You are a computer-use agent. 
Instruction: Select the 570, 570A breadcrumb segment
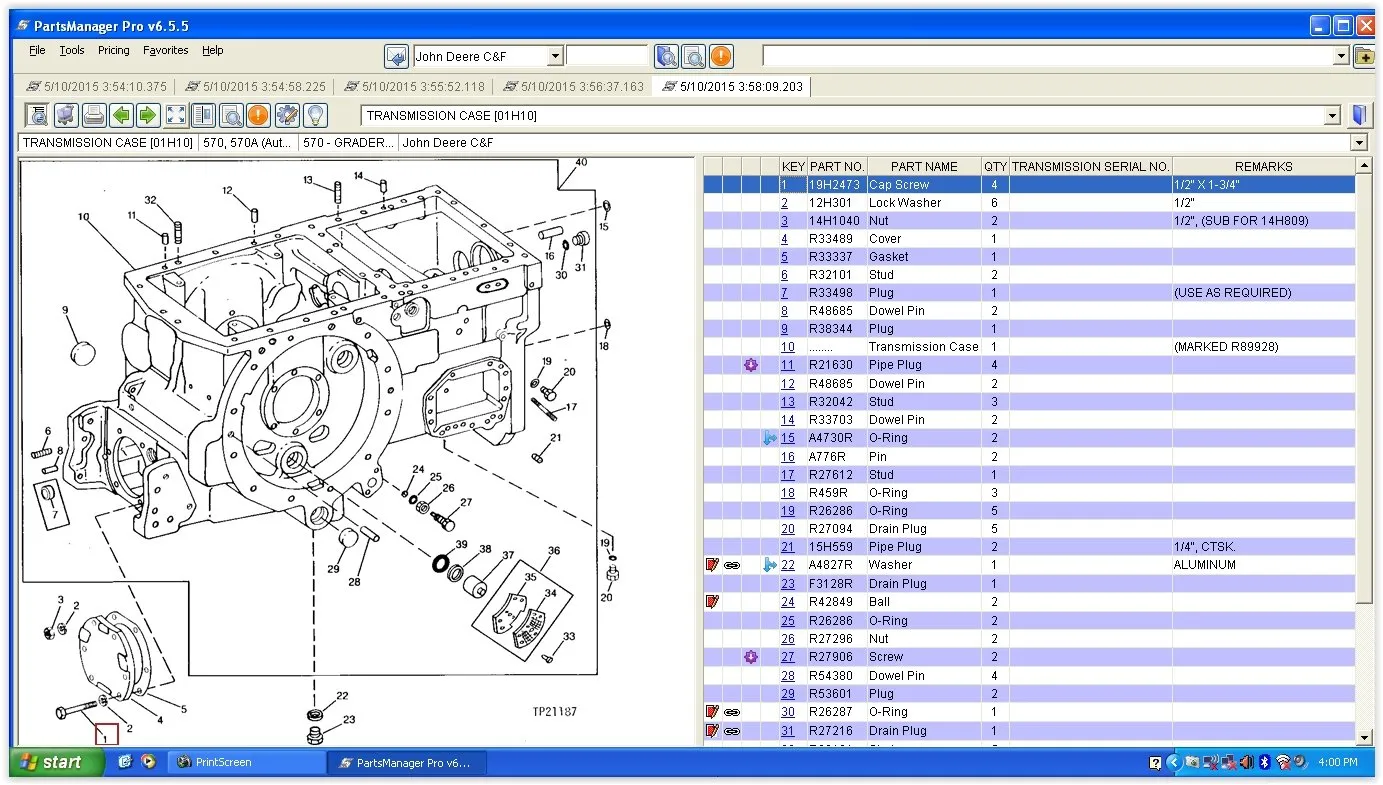[248, 143]
